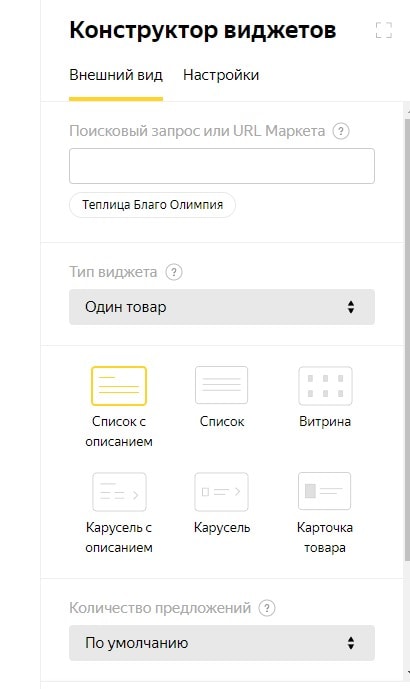
Task: Open the "Один товар" widget type dropdown
Action: [x=222, y=307]
